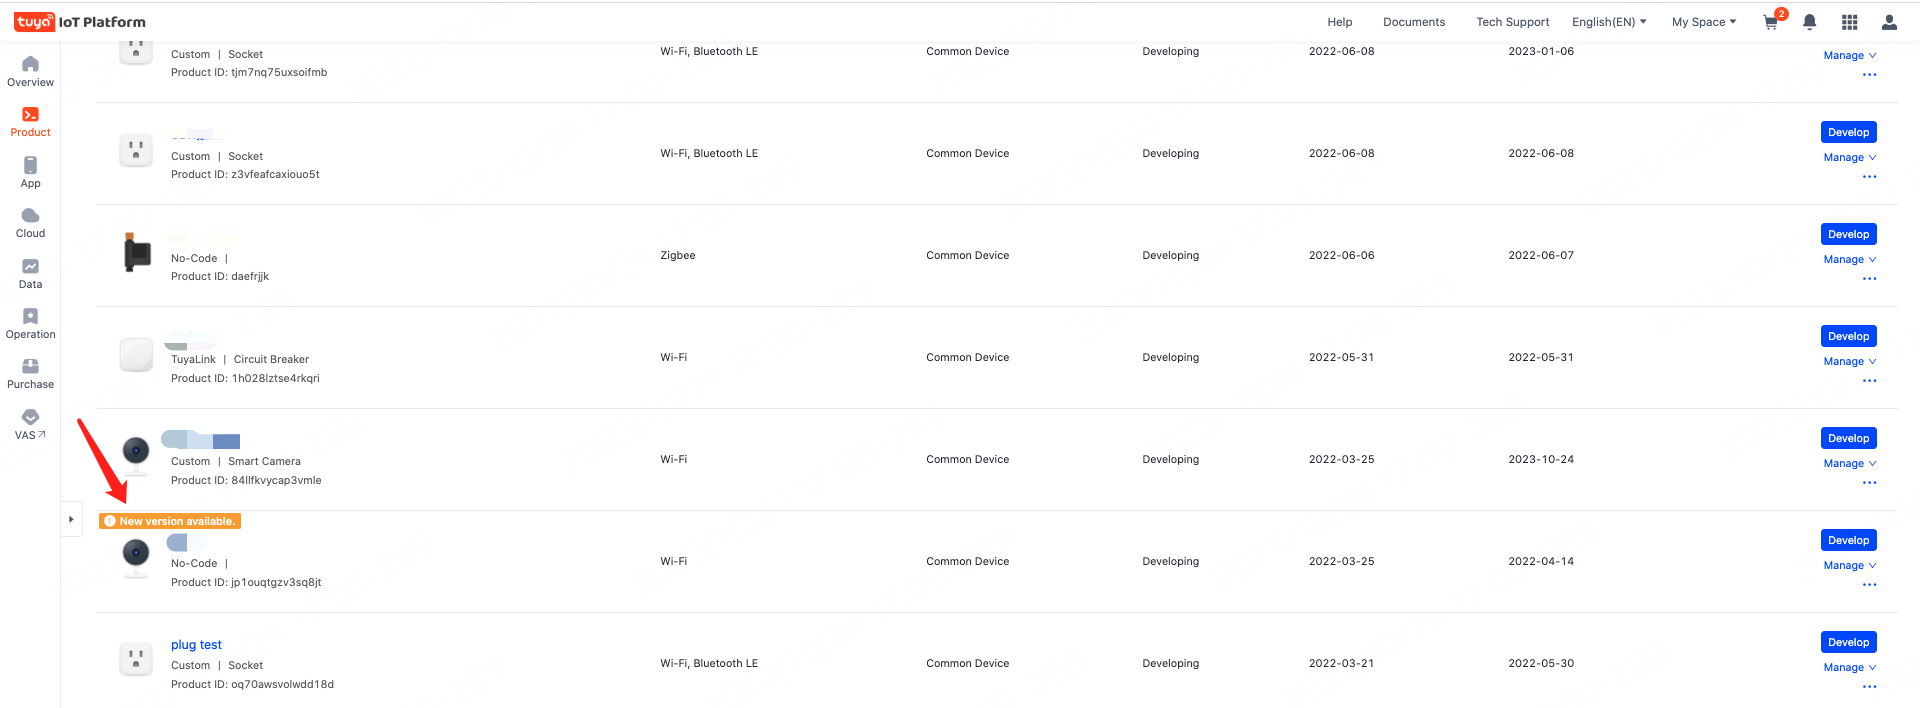
Task: Expand the My Space dropdown
Action: (x=1703, y=22)
